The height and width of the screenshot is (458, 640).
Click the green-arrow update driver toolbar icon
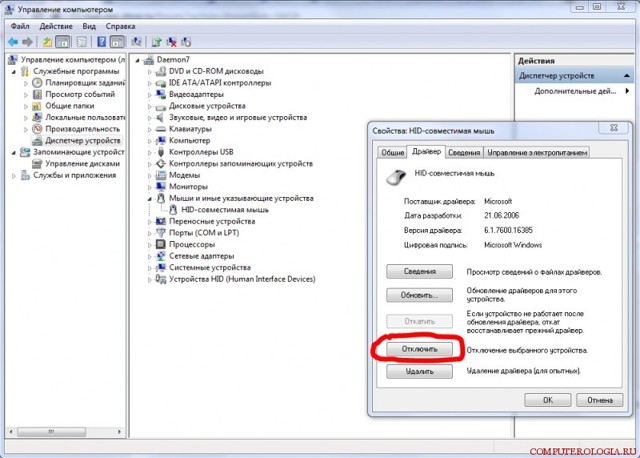tap(156, 42)
